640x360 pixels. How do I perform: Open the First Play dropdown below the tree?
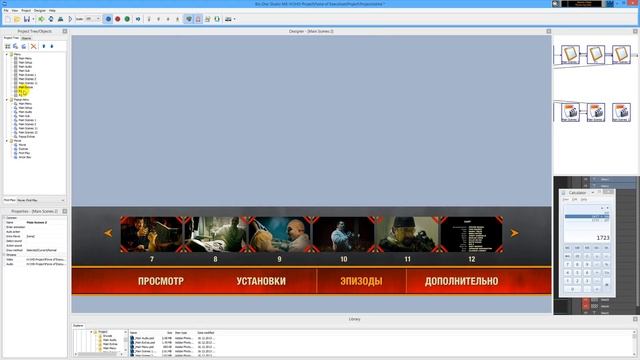click(x=41, y=200)
